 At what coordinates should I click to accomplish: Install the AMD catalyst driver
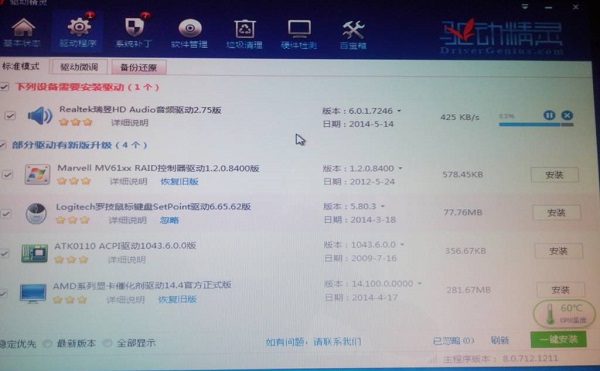click(561, 290)
